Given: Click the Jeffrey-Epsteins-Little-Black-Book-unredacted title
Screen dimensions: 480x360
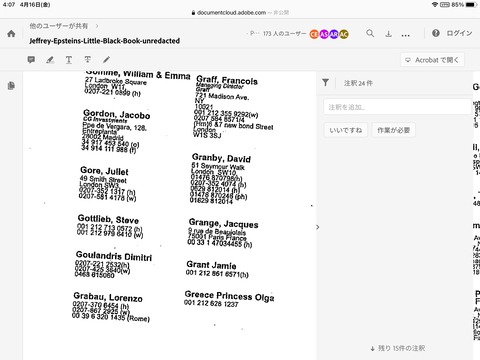Looking at the screenshot, I should [105, 41].
